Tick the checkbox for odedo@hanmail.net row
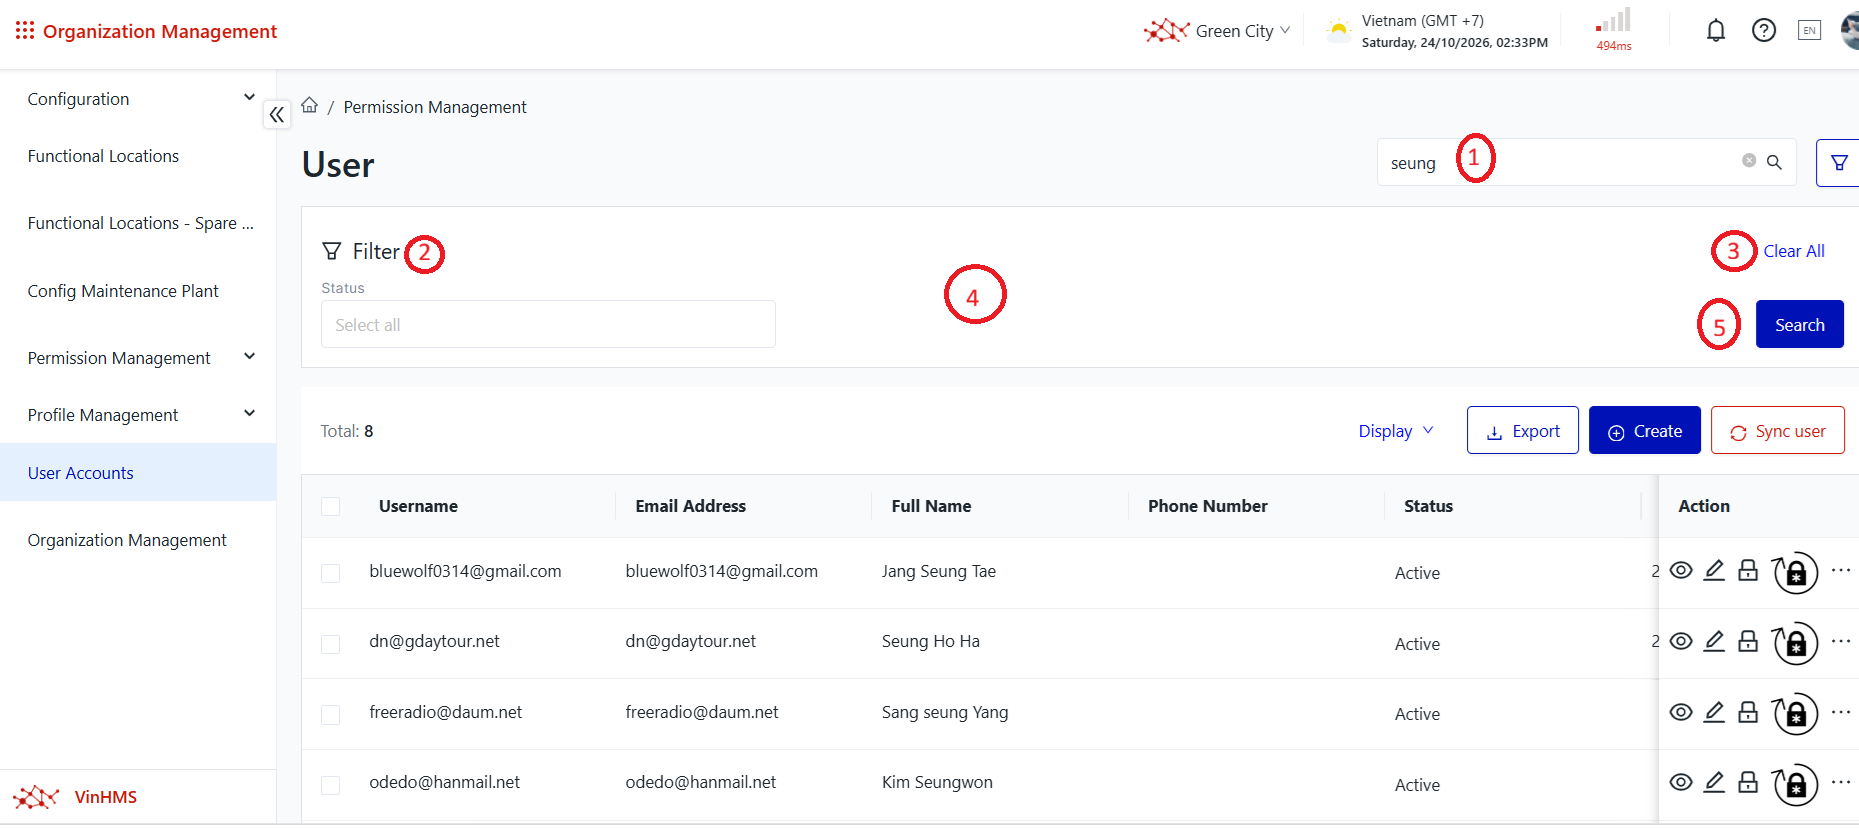1859x829 pixels. [x=331, y=785]
